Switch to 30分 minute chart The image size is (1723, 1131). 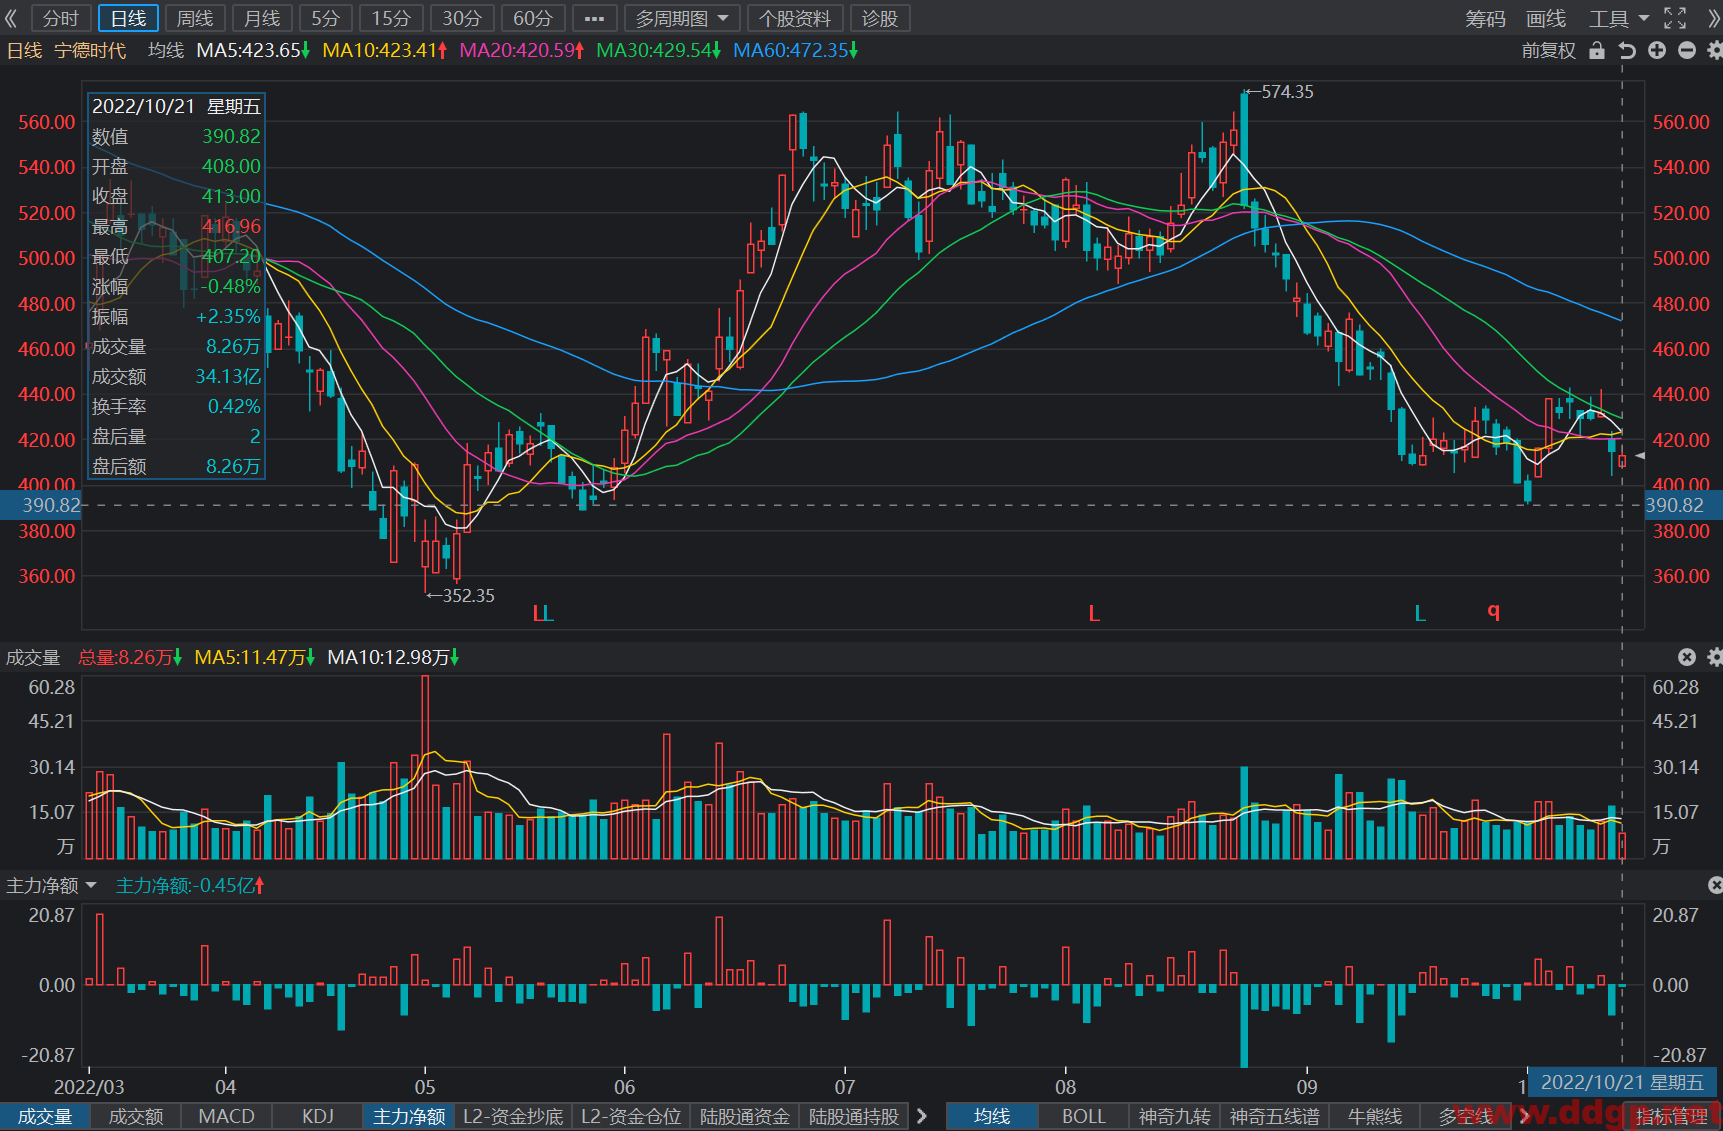coord(462,18)
